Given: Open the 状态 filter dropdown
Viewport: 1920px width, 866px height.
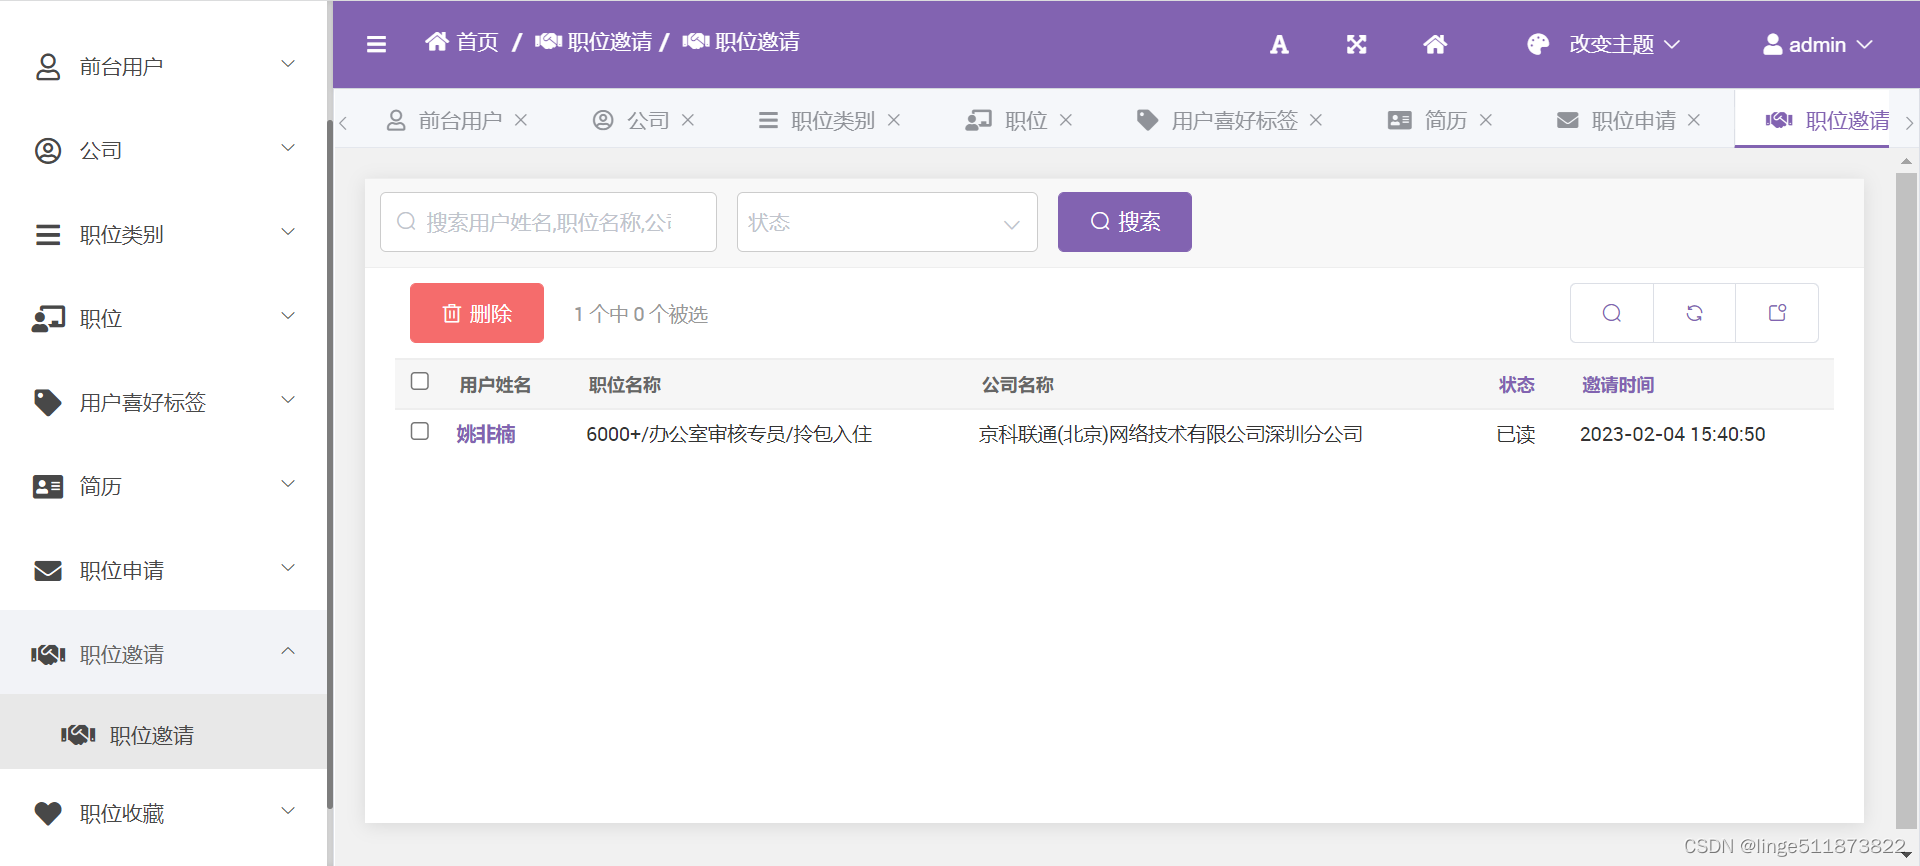Looking at the screenshot, I should tap(887, 222).
